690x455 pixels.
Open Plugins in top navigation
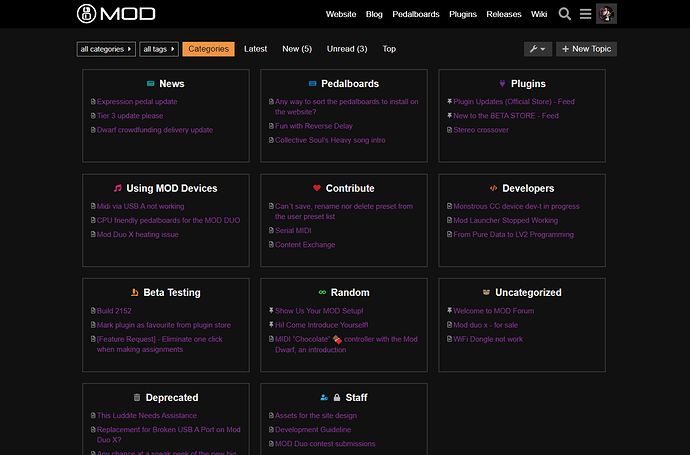pos(463,14)
